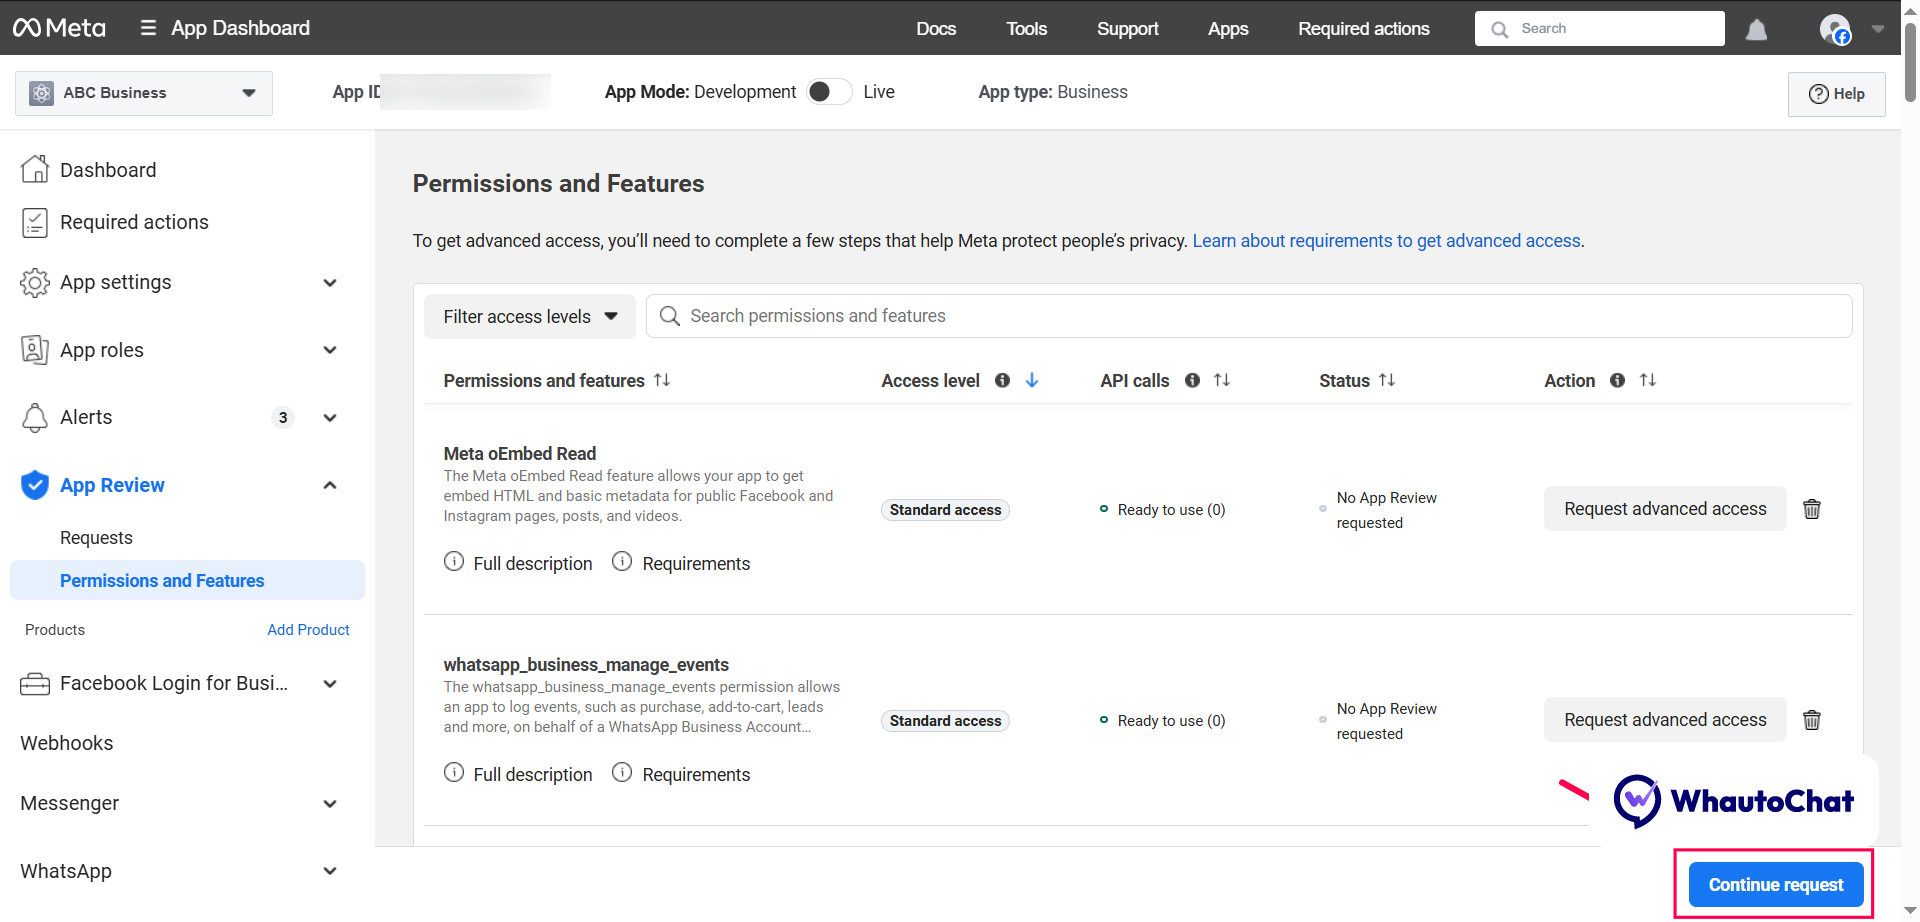Delete the Meta oEmbed Read permission
The image size is (1920, 922).
[x=1811, y=509]
